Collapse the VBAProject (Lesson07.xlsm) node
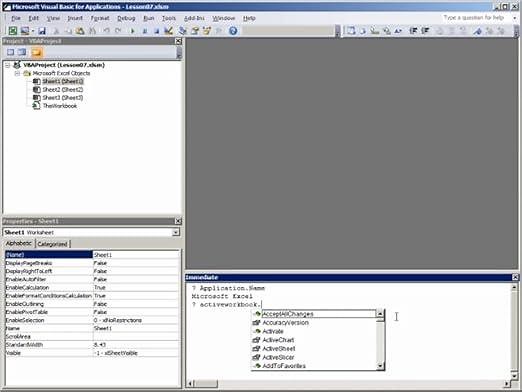This screenshot has height=392, width=522. (x=8, y=65)
